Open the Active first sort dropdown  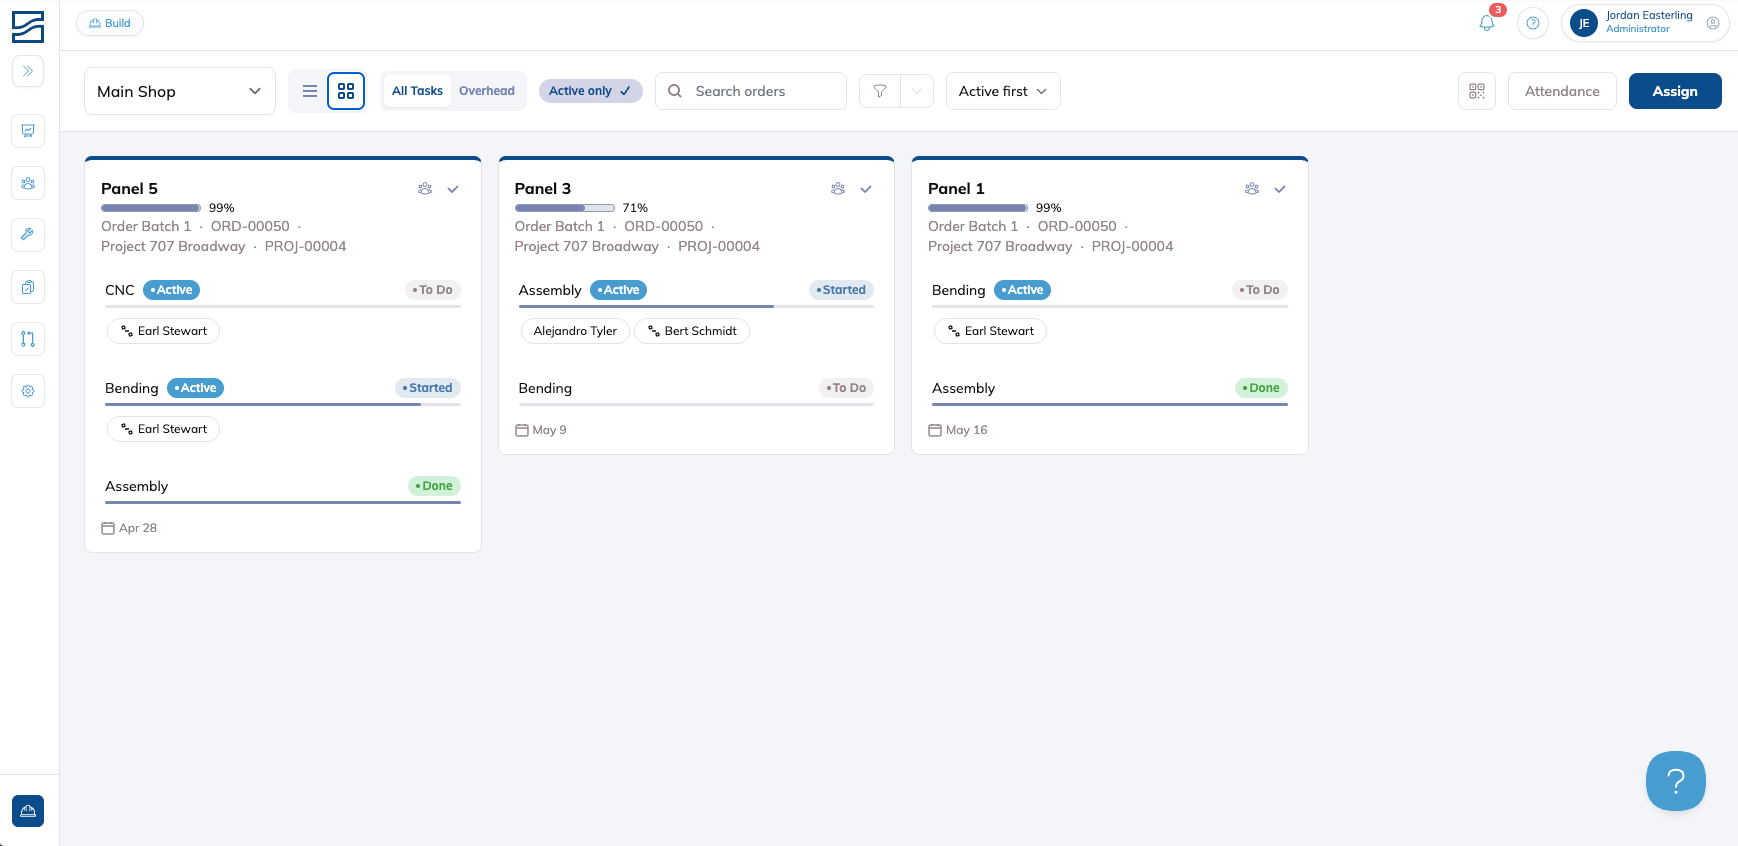pos(1003,91)
